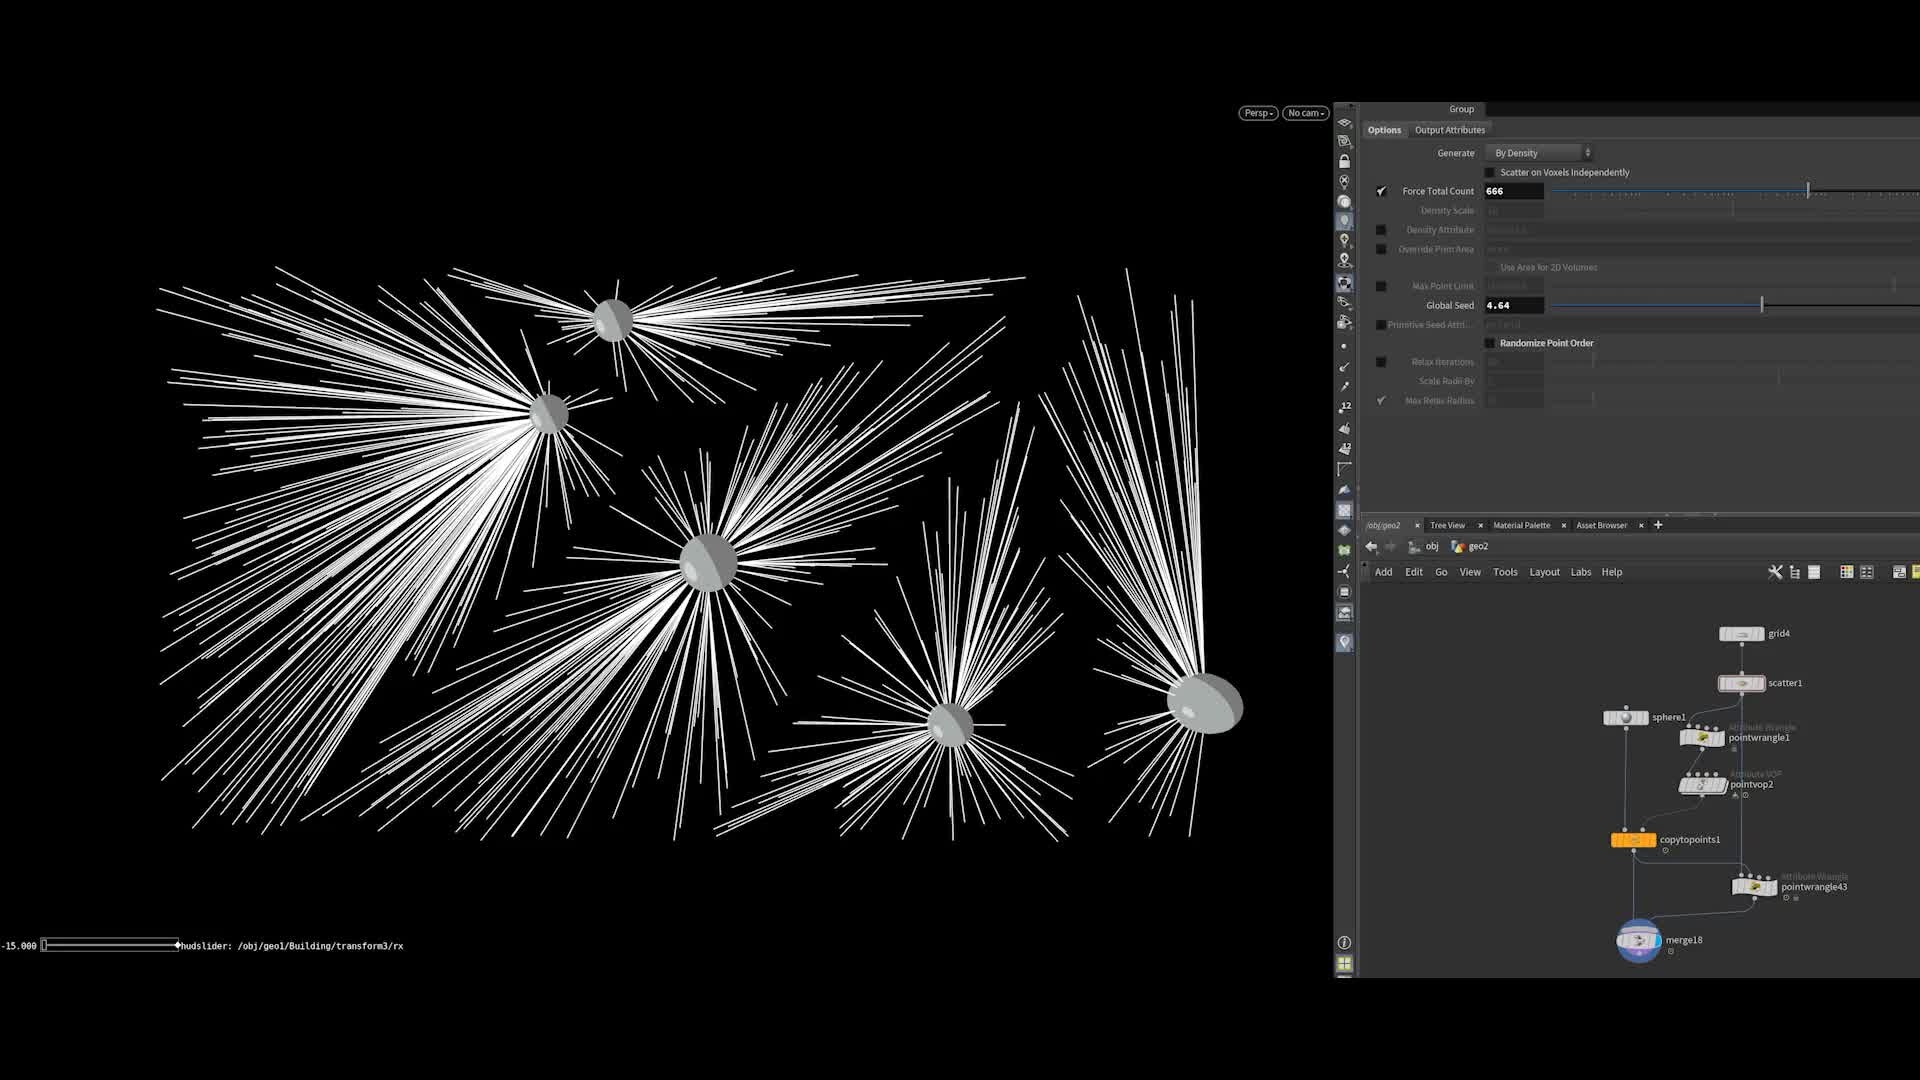Open the Generate By Density dropdown
1920x1080 pixels.
pyautogui.click(x=1539, y=153)
